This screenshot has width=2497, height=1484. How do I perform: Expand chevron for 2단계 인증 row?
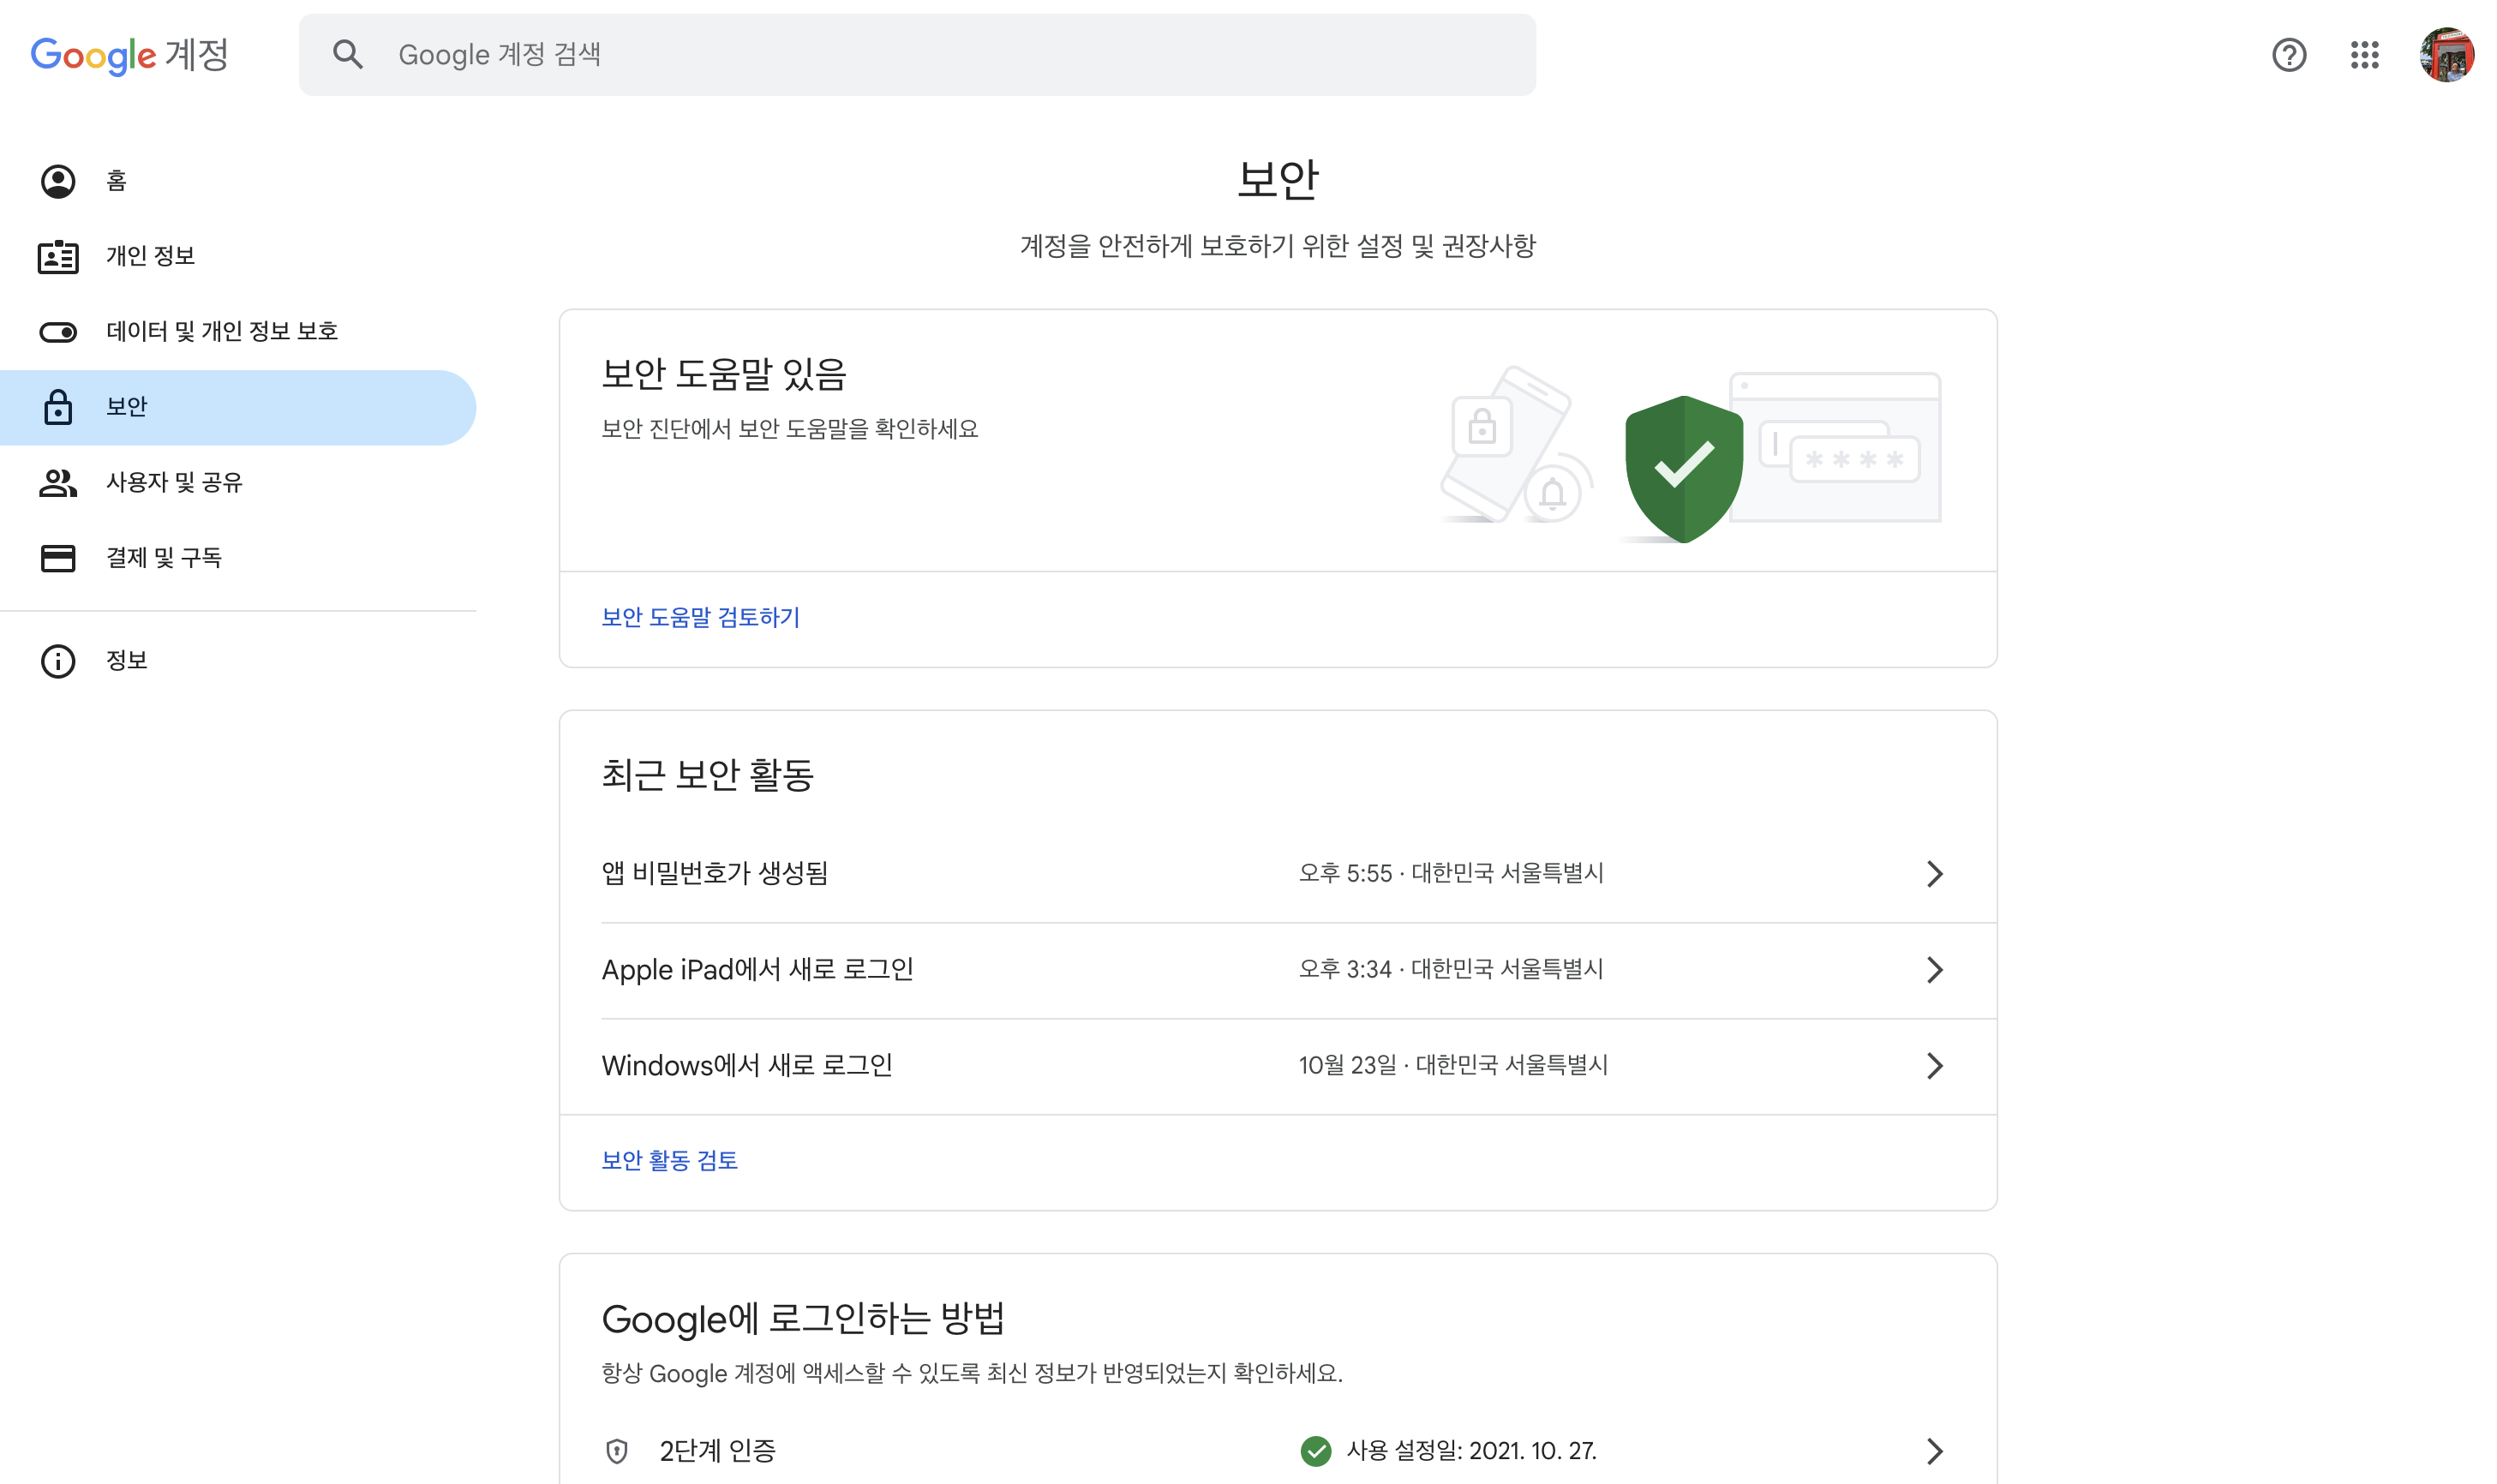point(1934,1451)
